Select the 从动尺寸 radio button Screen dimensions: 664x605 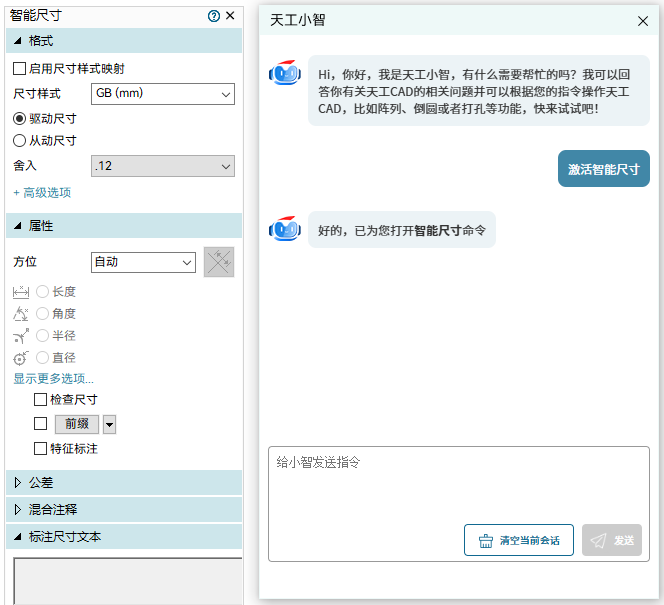pyautogui.click(x=19, y=141)
